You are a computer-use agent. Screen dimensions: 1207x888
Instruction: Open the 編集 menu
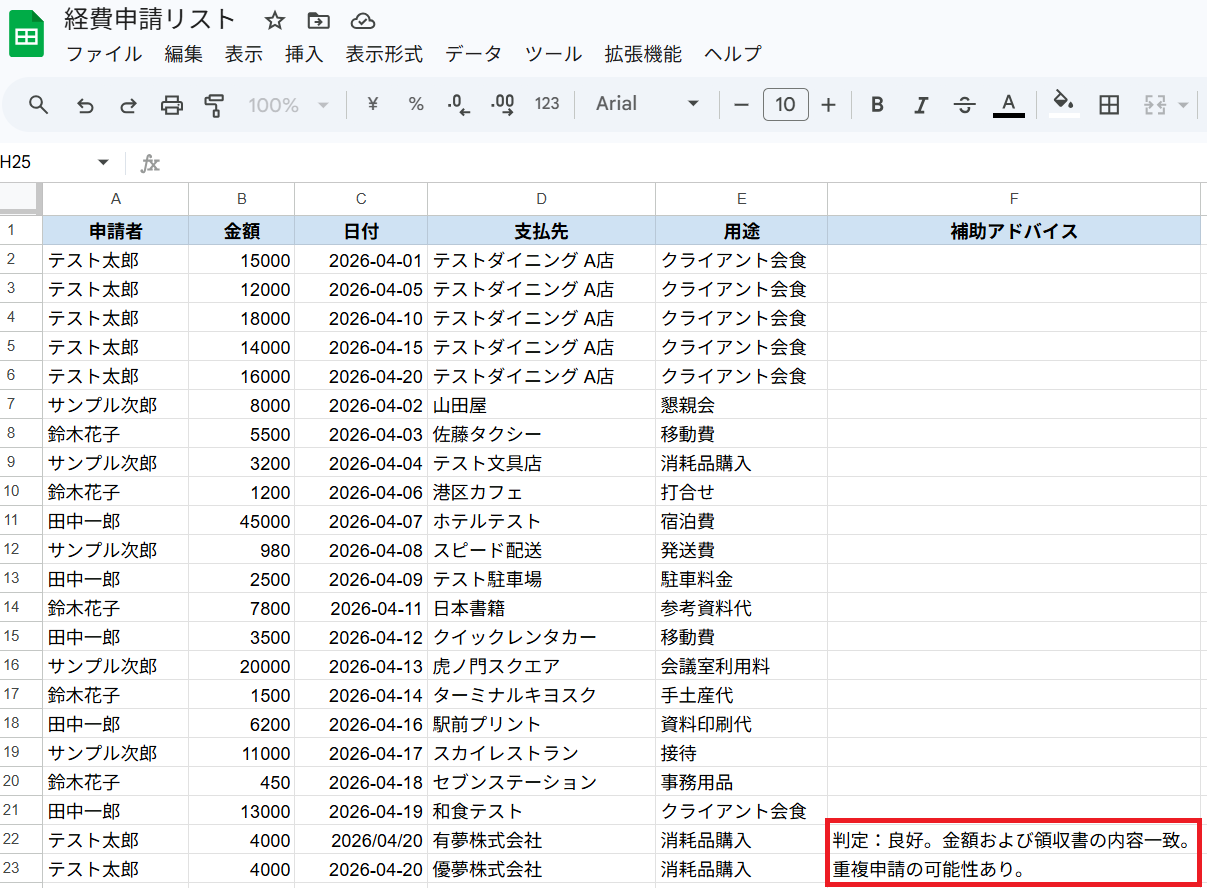coord(183,54)
